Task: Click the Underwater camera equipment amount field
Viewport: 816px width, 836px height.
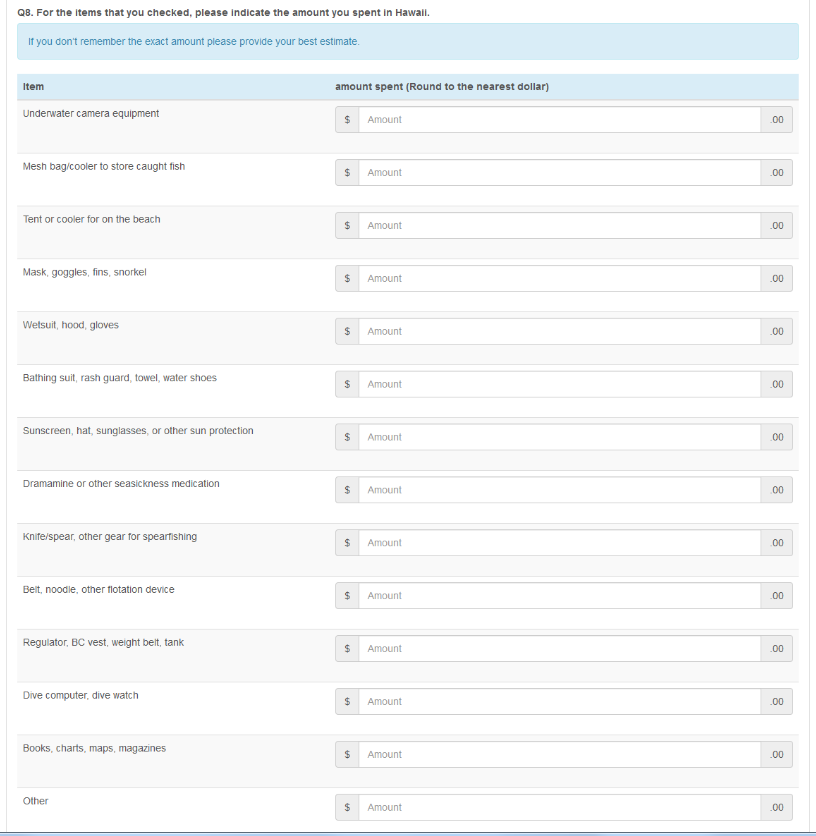Action: 560,120
